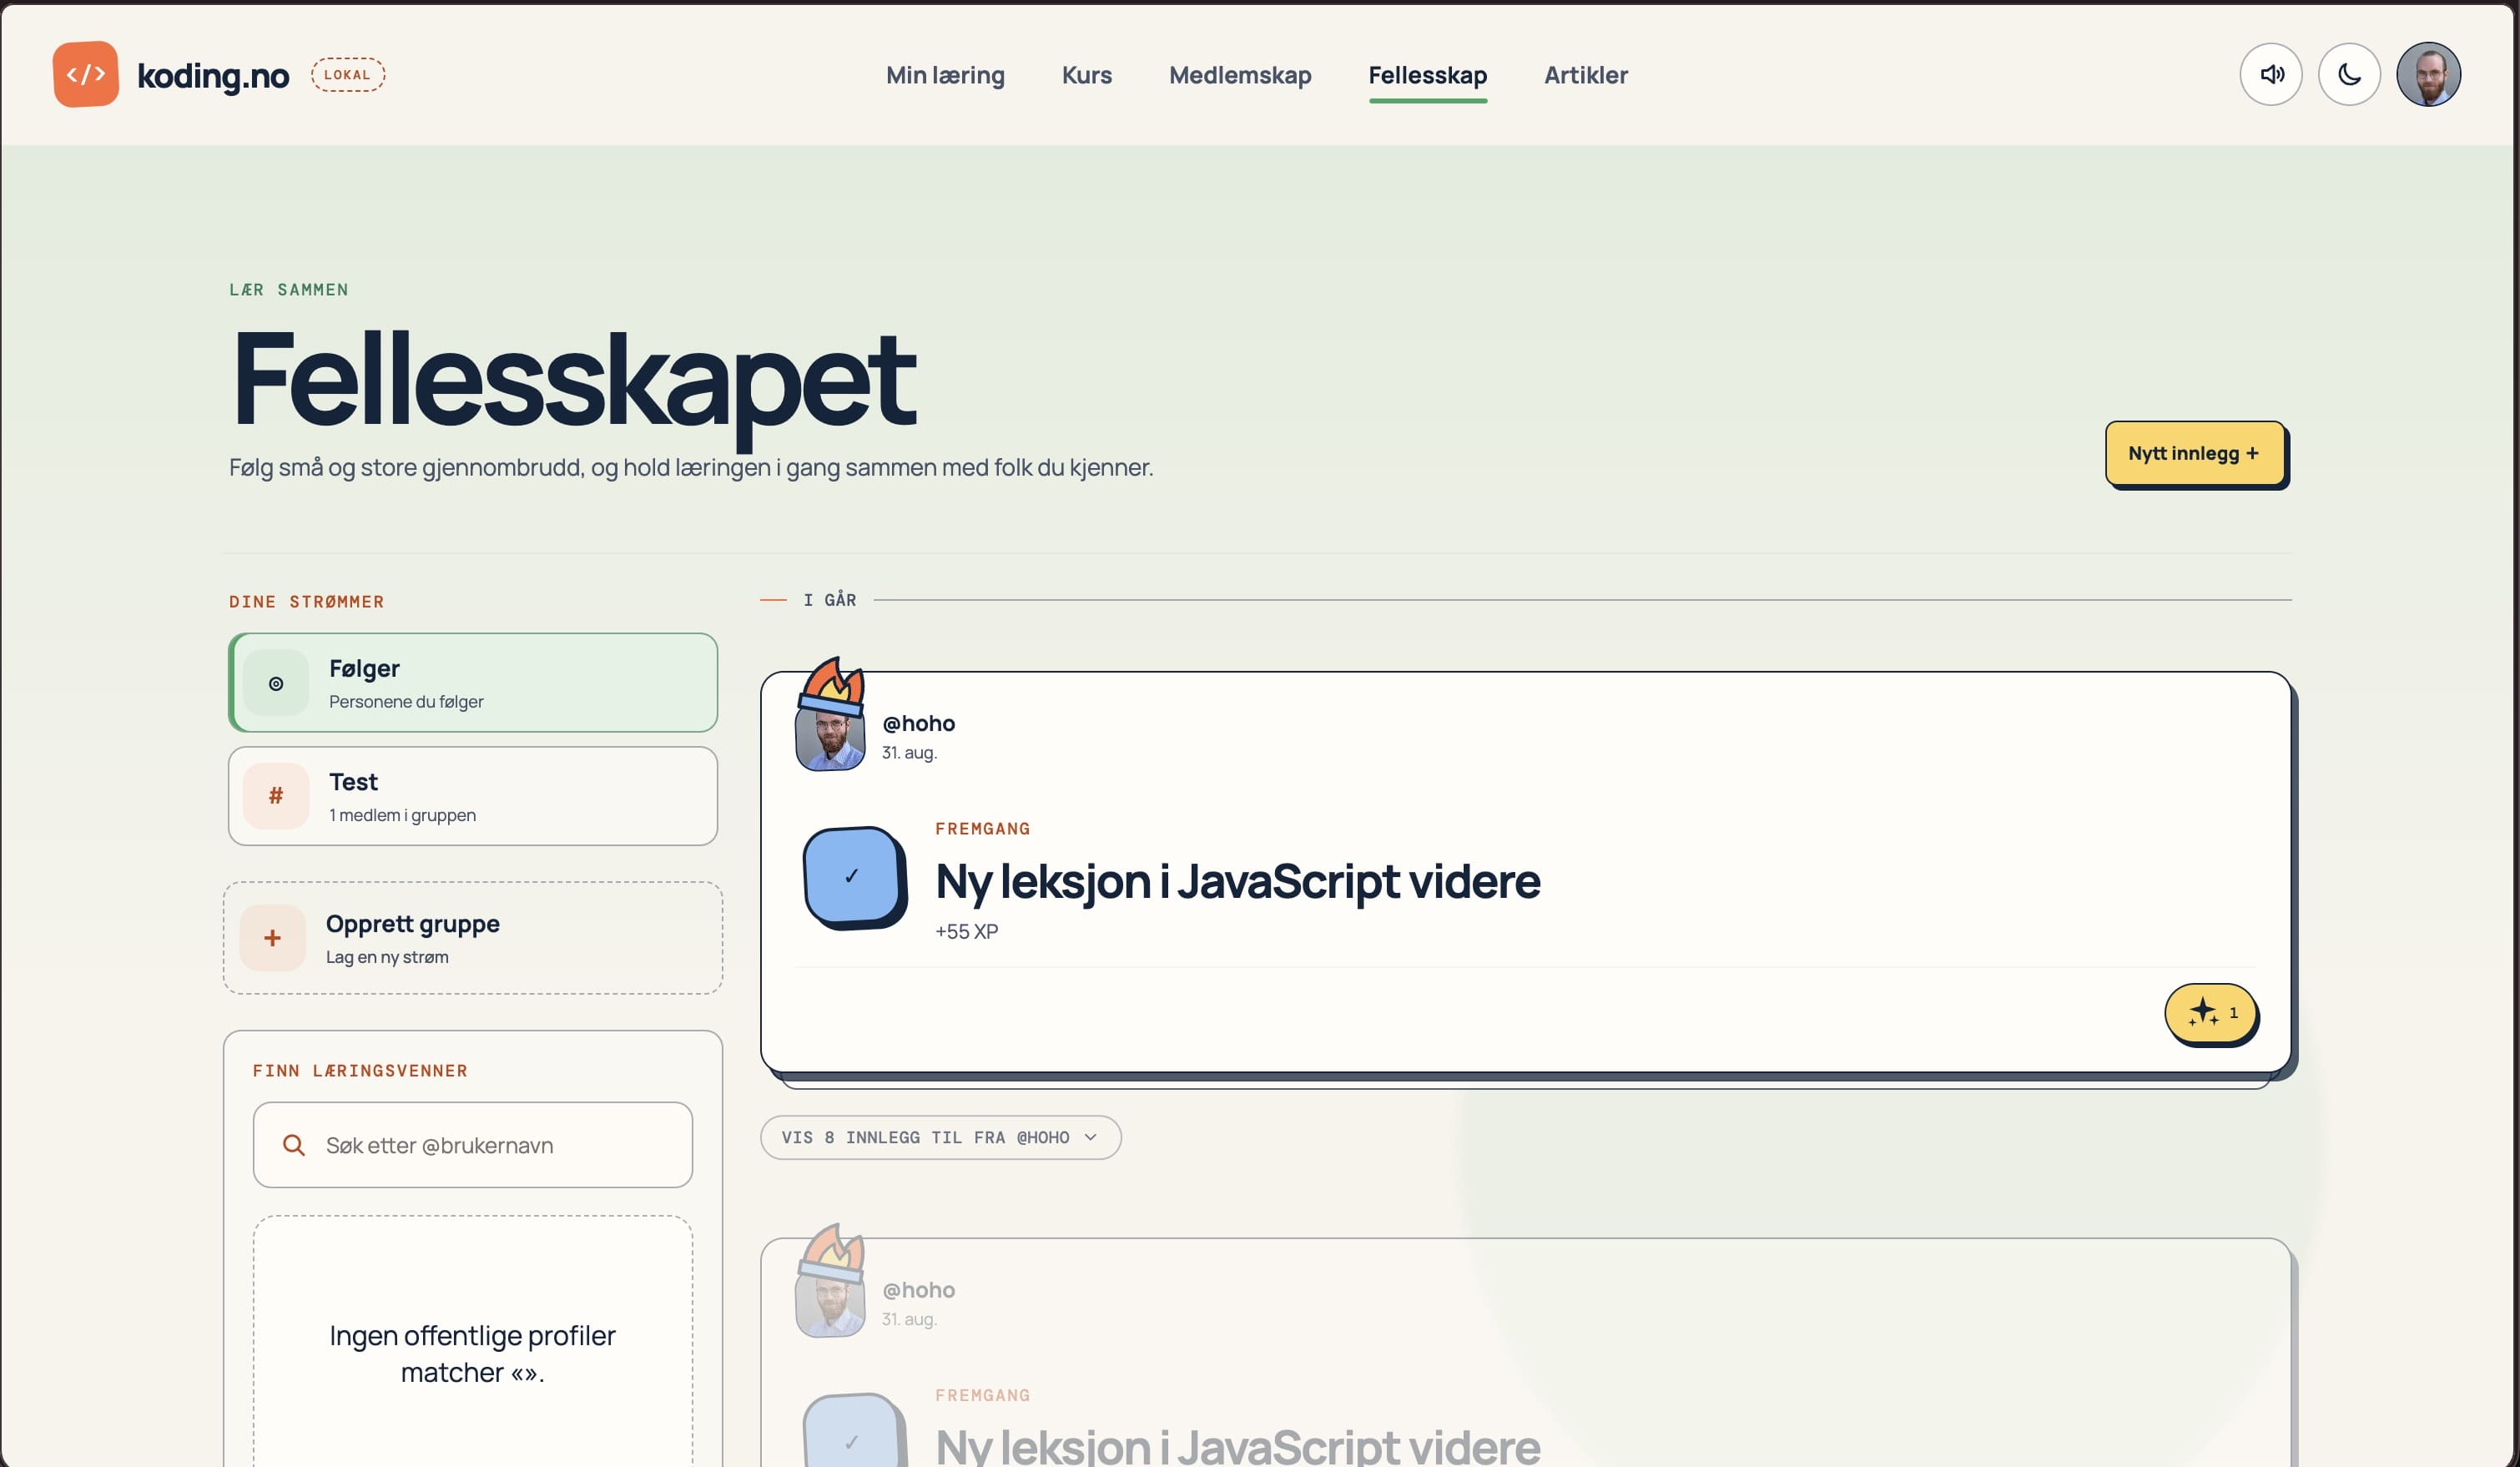The width and height of the screenshot is (2520, 1467).
Task: Open the Medlemskap tab
Action: (x=1239, y=75)
